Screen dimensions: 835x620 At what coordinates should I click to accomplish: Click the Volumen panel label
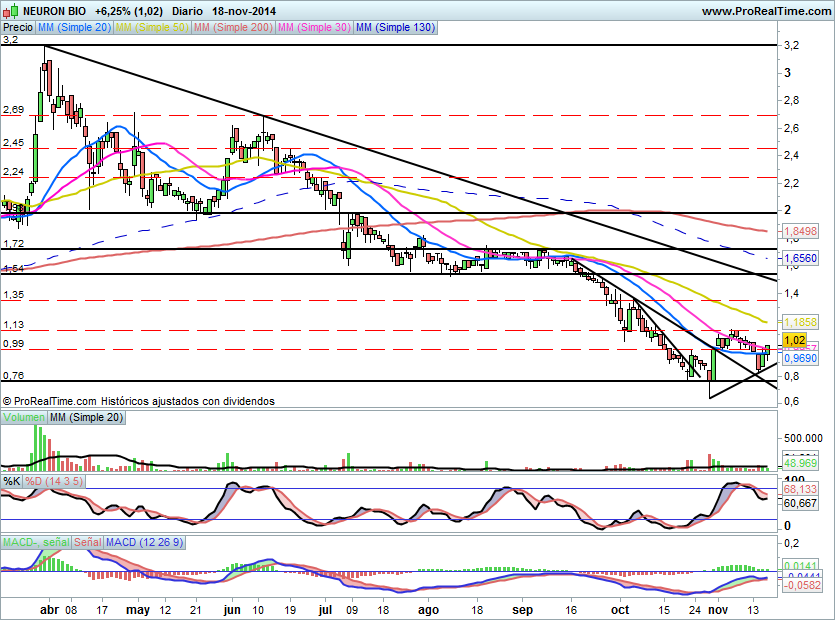(x=24, y=415)
